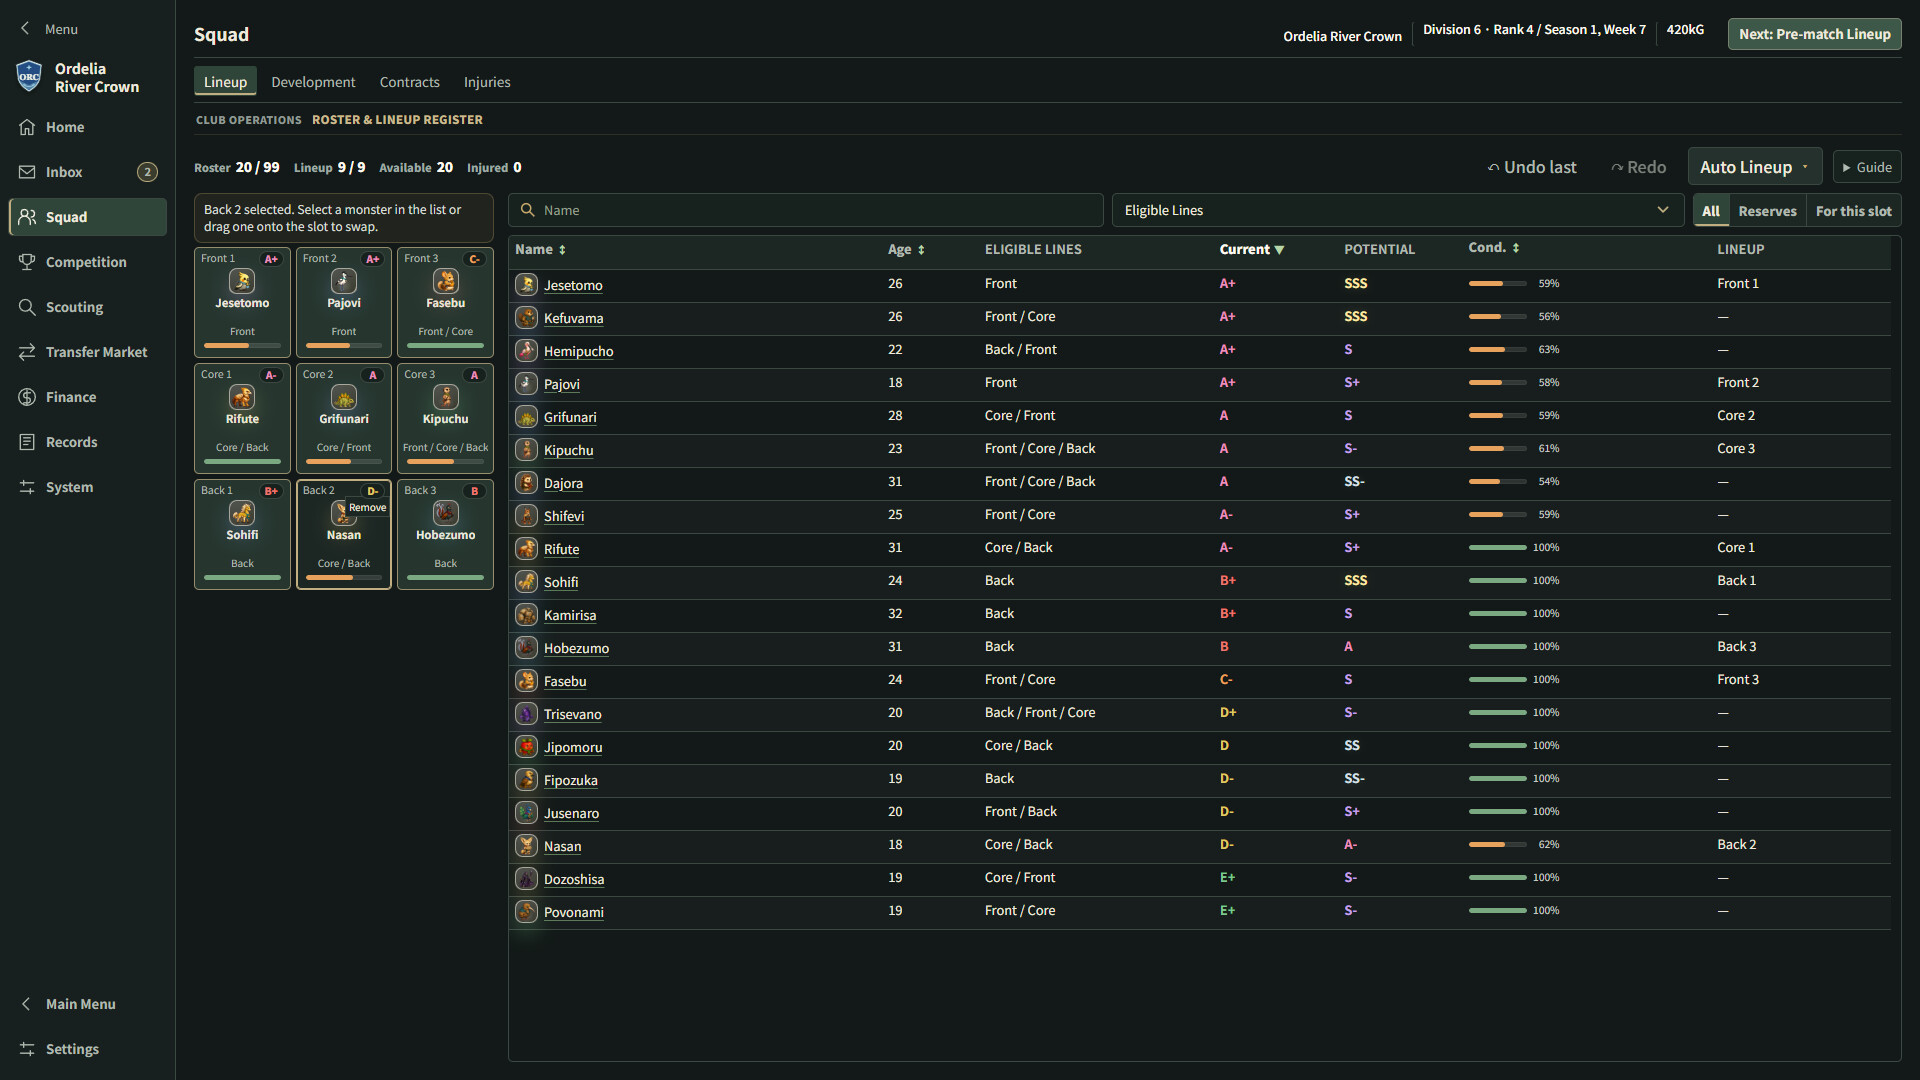Click Jipomoru's red portrait icon
Screen dimensions: 1920x1080
(526, 746)
